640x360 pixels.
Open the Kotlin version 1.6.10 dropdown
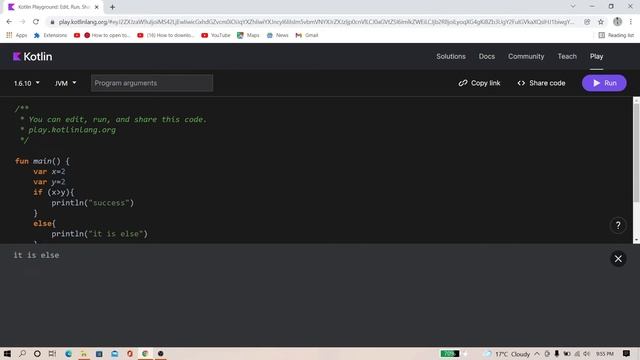click(27, 83)
